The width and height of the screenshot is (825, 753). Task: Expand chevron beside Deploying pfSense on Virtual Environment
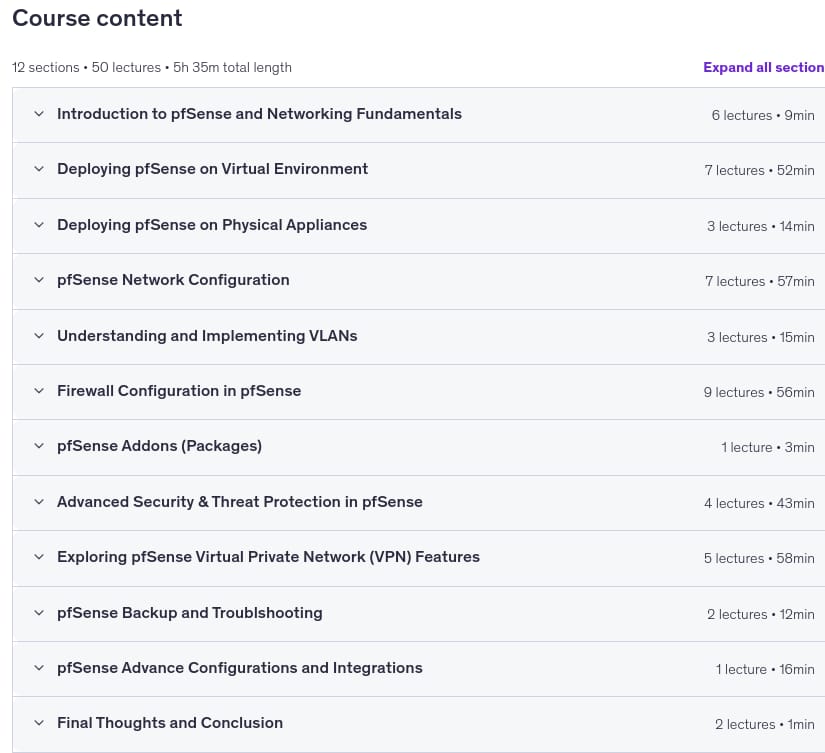[39, 169]
